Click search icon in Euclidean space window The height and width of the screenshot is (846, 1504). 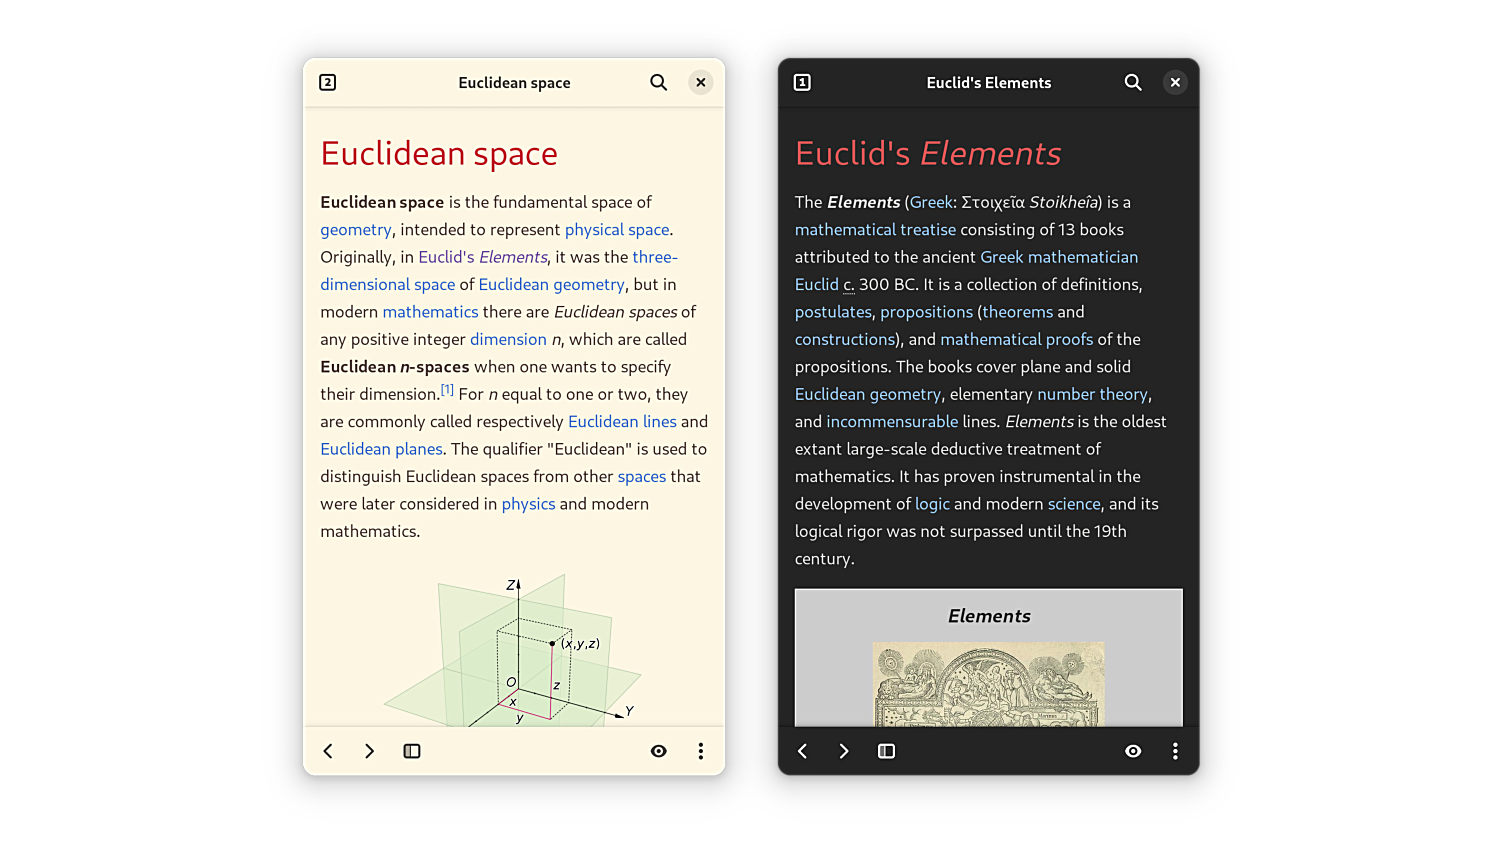tap(658, 83)
